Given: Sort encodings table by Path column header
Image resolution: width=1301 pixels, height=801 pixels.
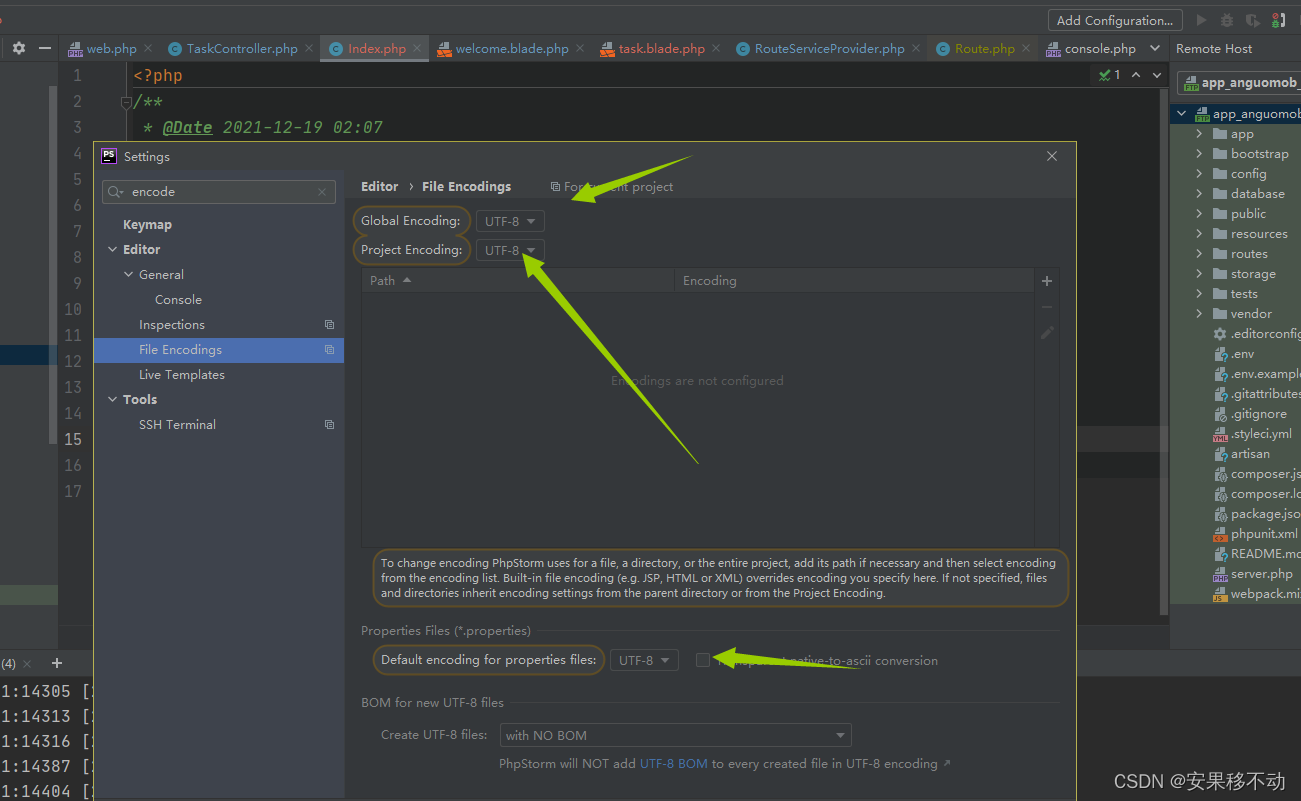Looking at the screenshot, I should 518,281.
